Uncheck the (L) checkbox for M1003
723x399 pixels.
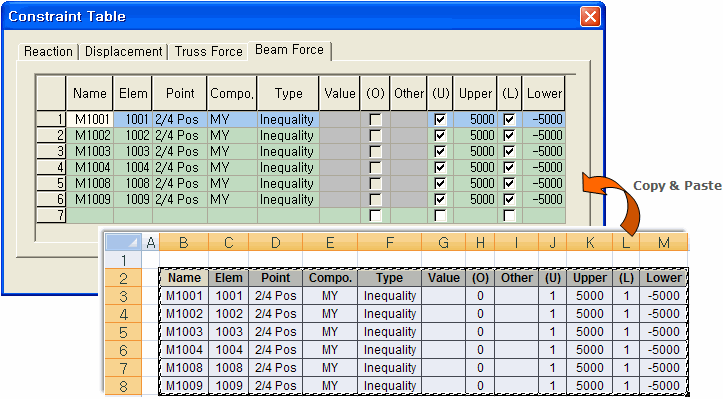click(x=509, y=152)
